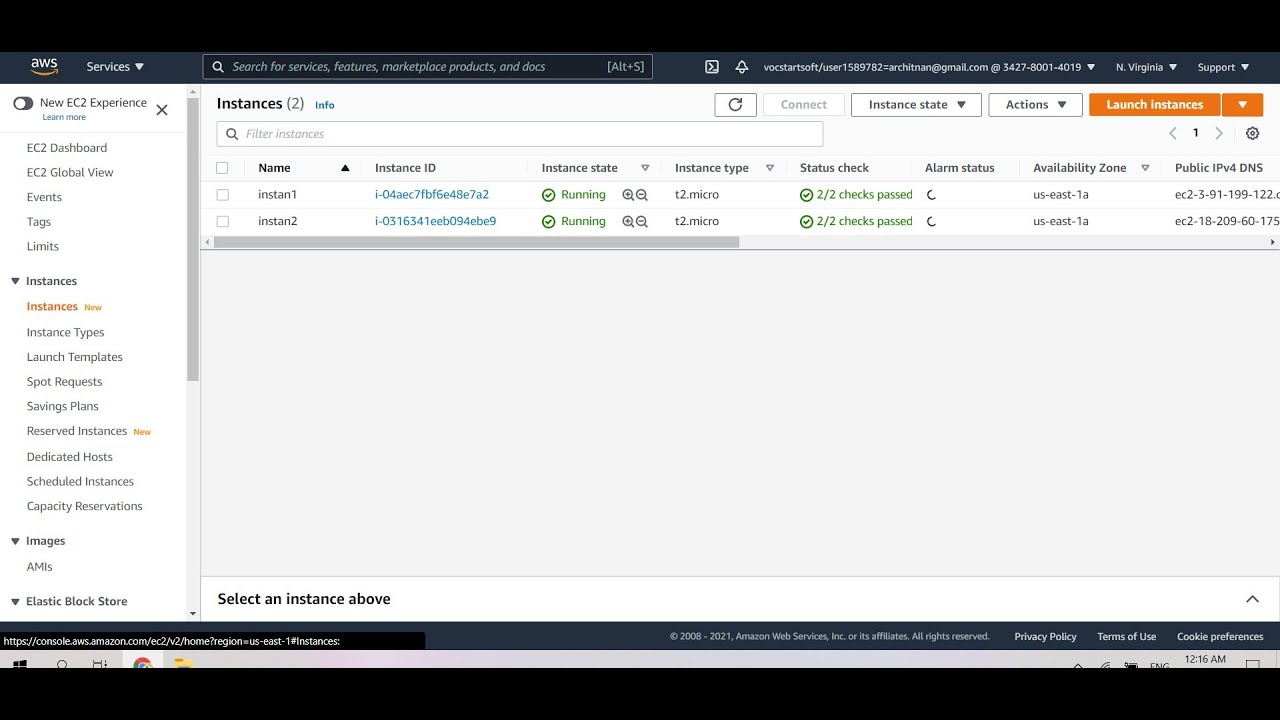Zoom out icon for instan2 state
This screenshot has width=1280, height=720.
(x=642, y=222)
